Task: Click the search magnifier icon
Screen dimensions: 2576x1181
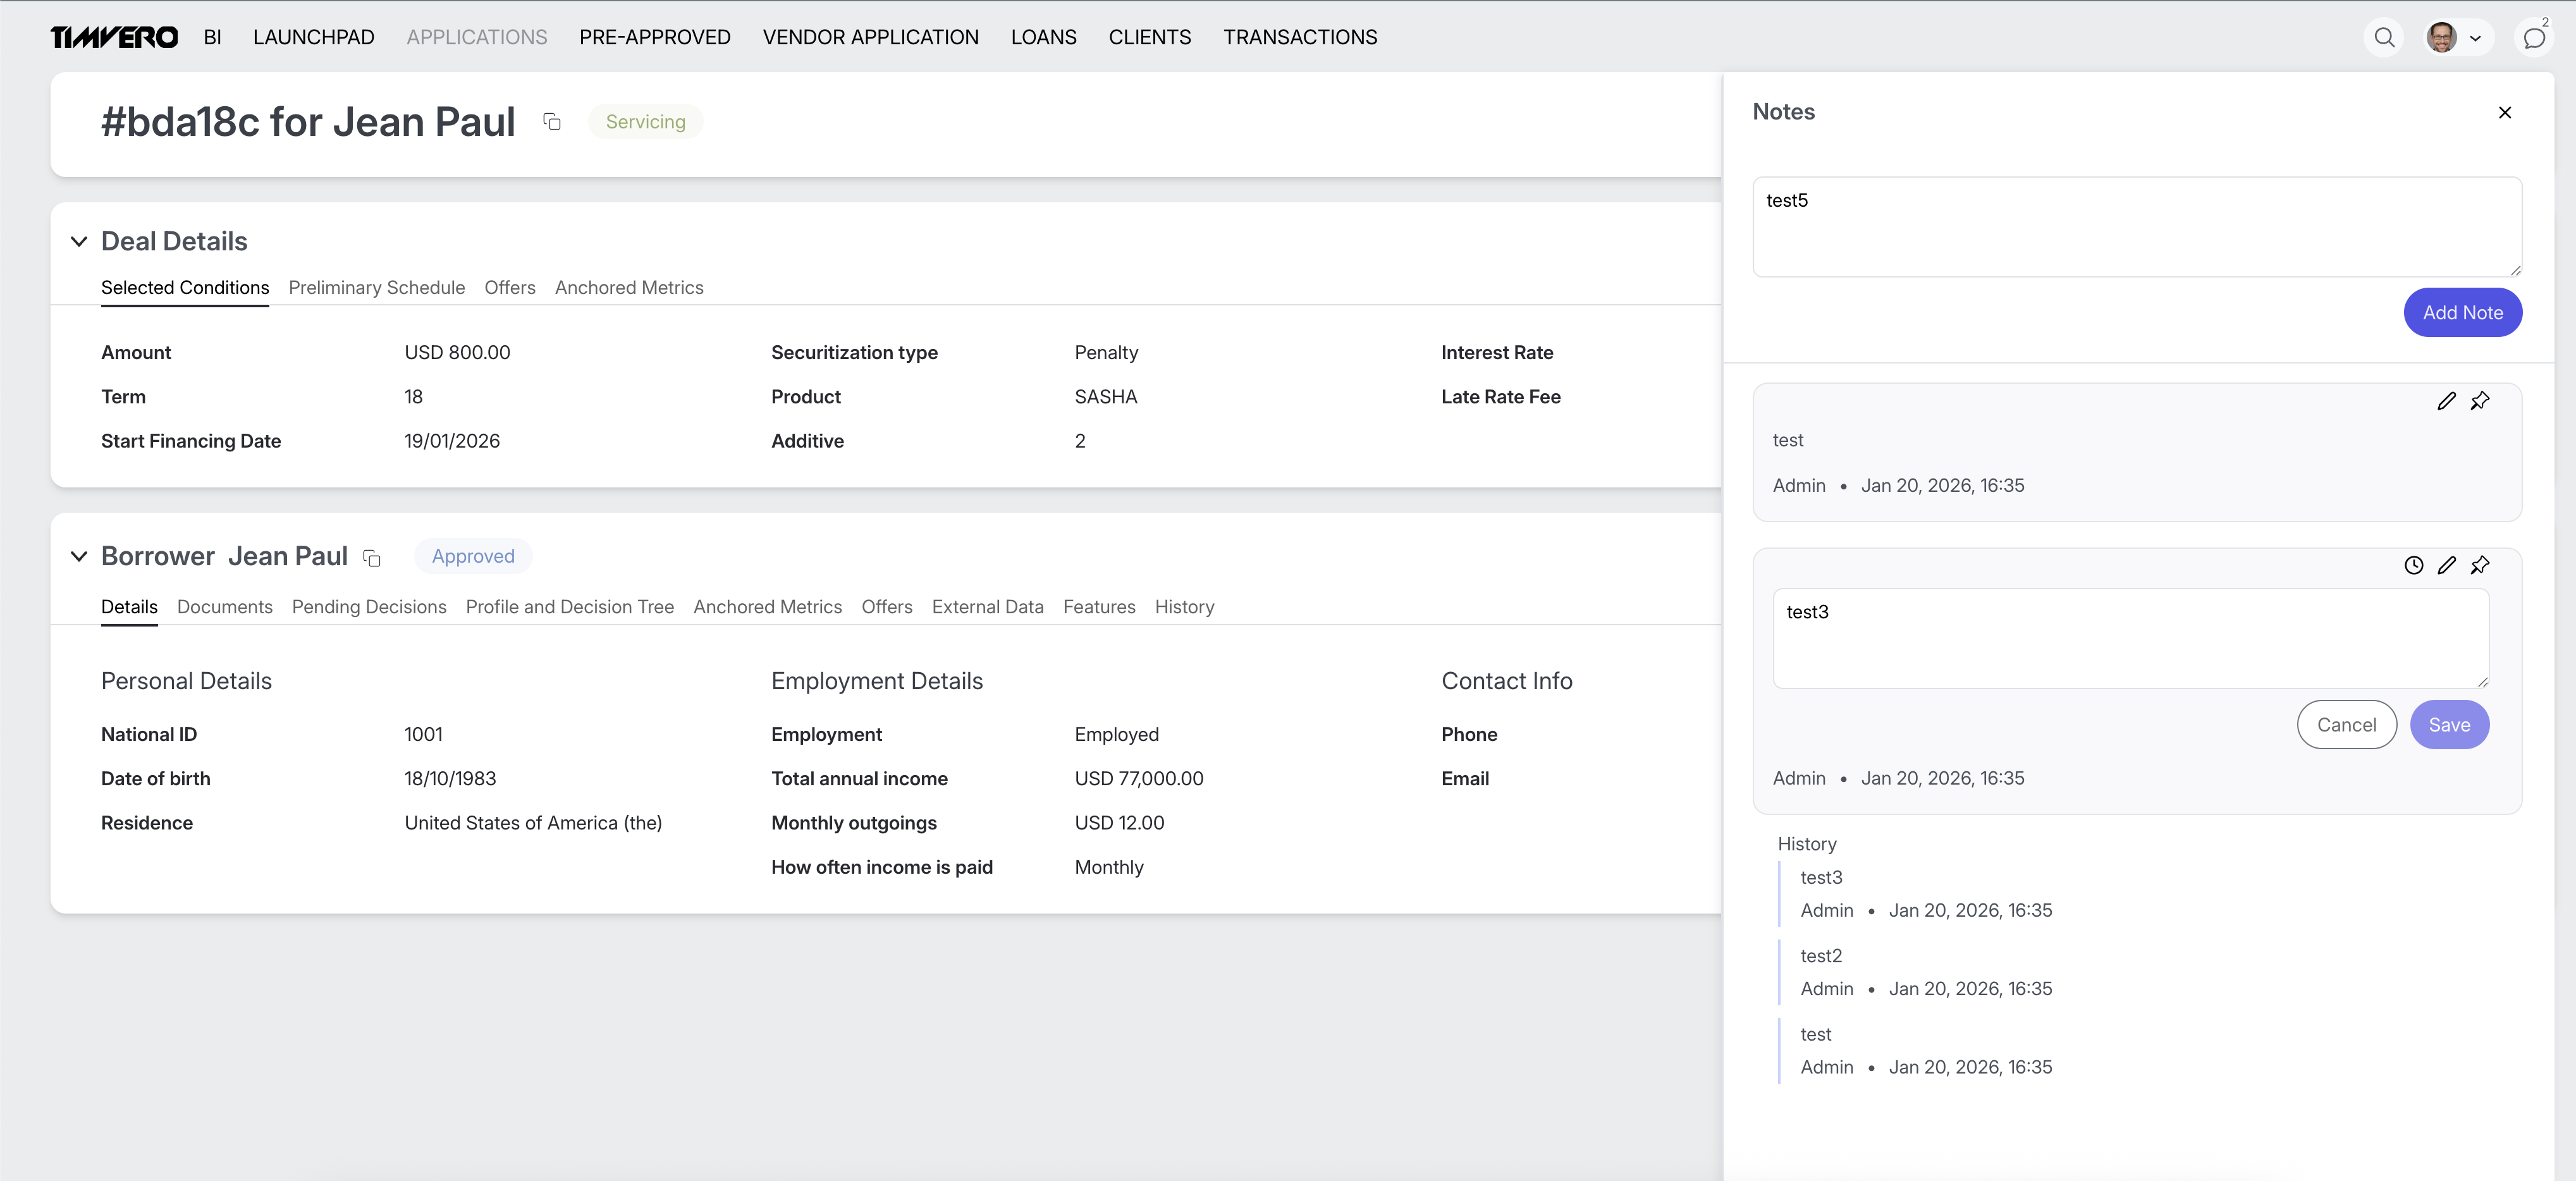Action: pos(2384,38)
